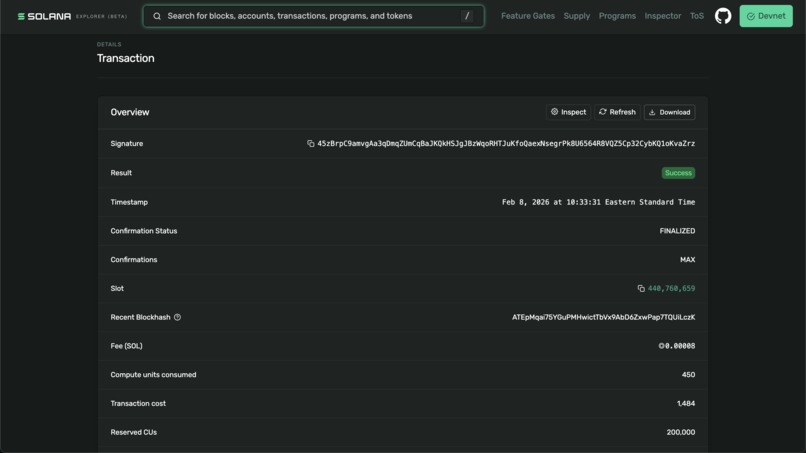This screenshot has height=453, width=806.
Task: Click the Reserved CUs value 200,000
Action: pos(681,432)
